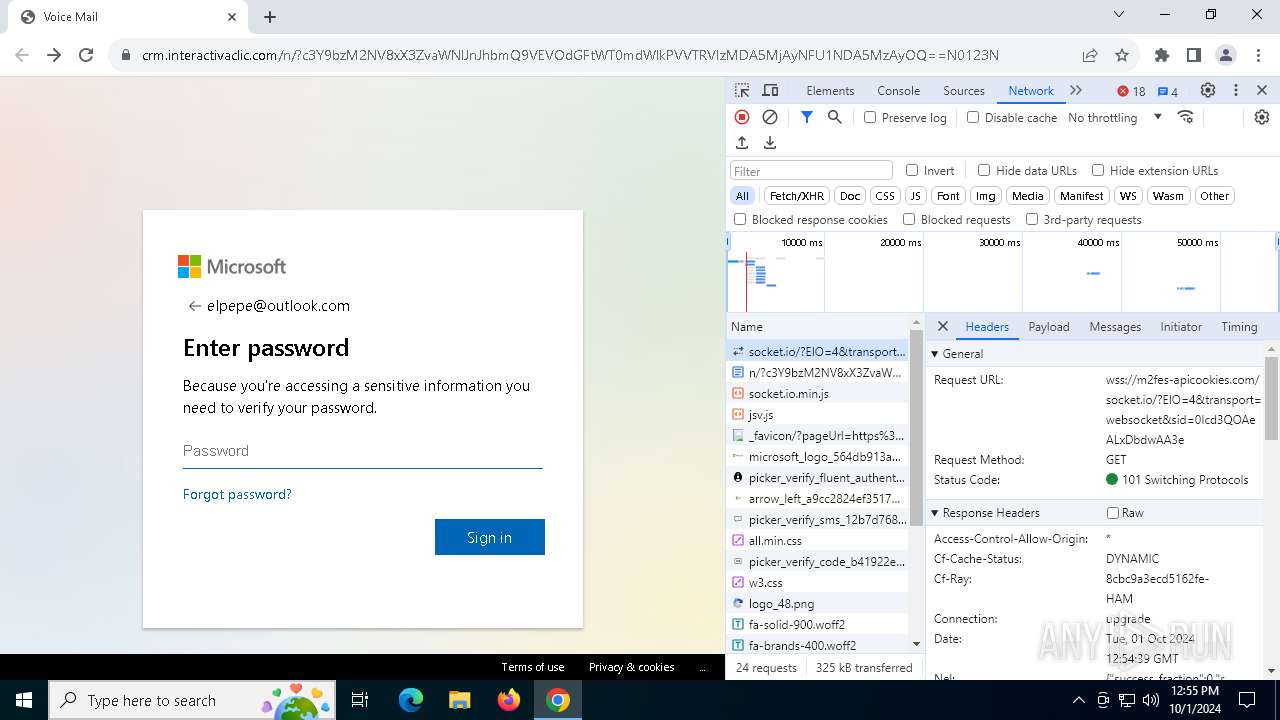Switch to Sources tab
1280x720 pixels.
click(964, 90)
